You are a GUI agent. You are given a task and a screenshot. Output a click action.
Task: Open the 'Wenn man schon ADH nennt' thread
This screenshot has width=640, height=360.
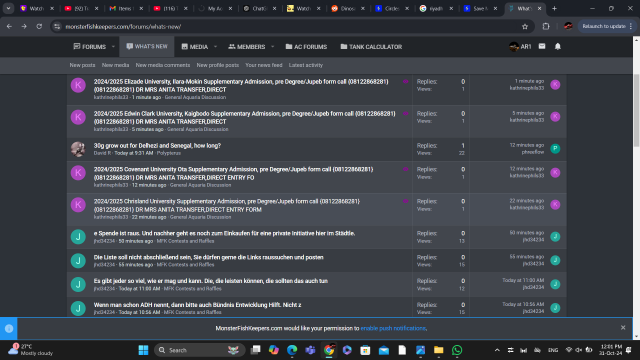[198, 305]
